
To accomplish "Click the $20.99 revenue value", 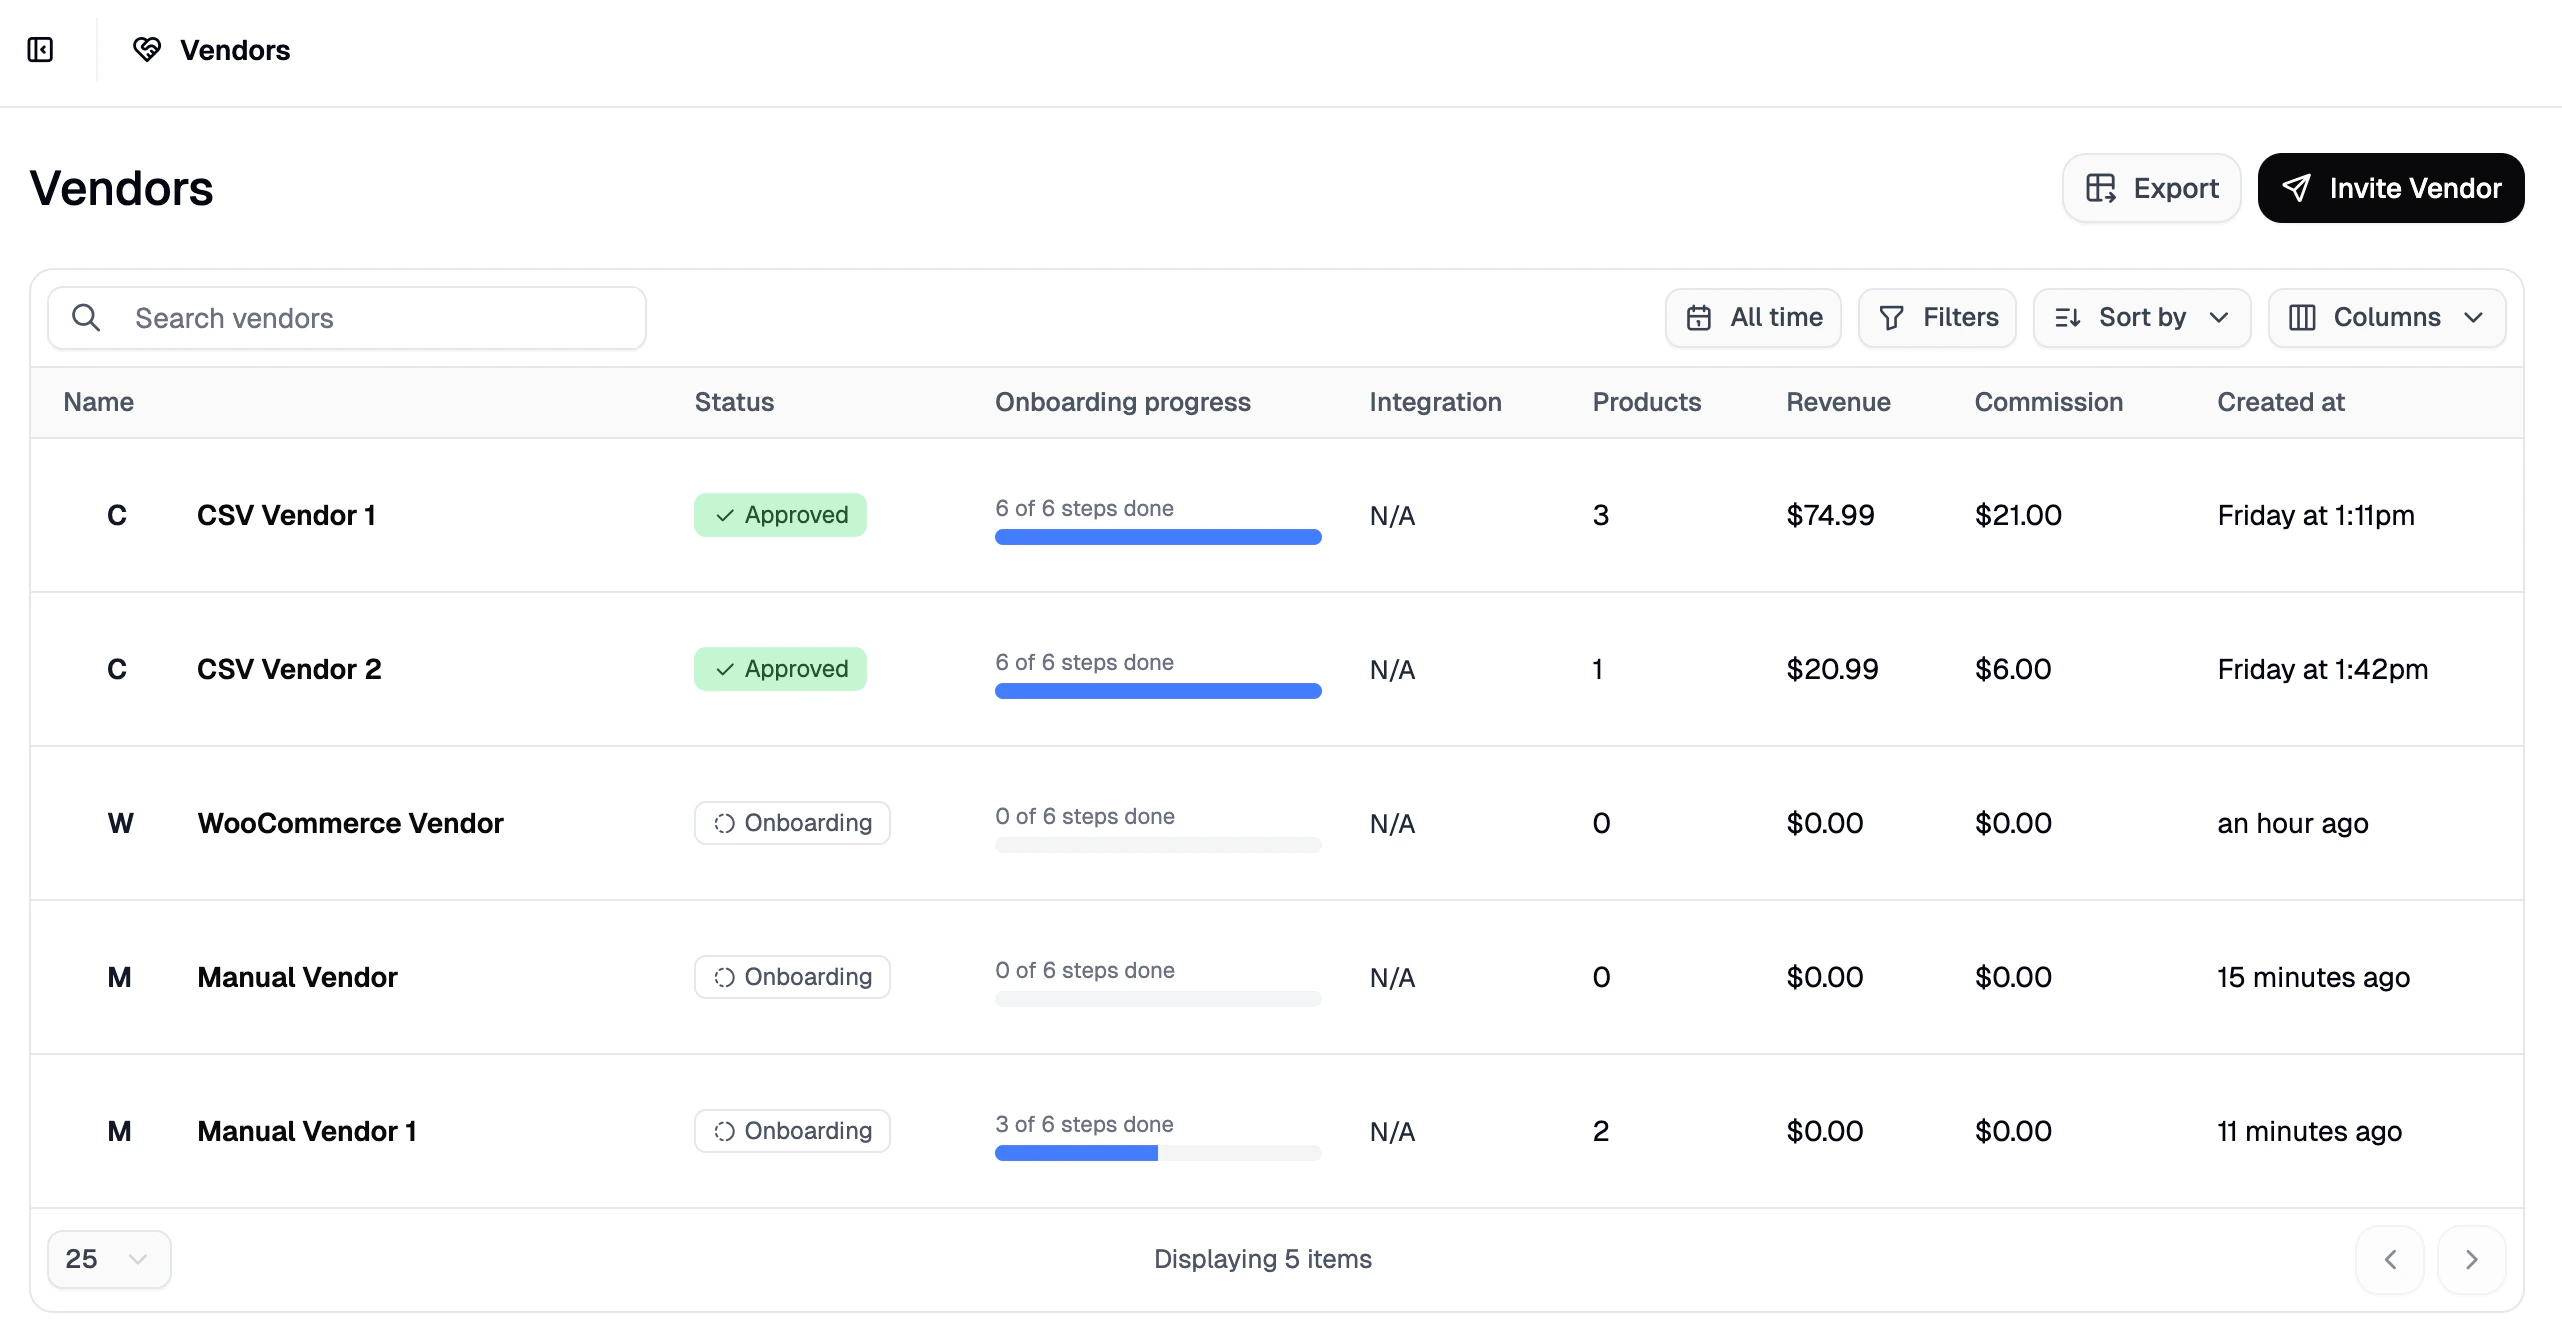I will click(x=1832, y=669).
